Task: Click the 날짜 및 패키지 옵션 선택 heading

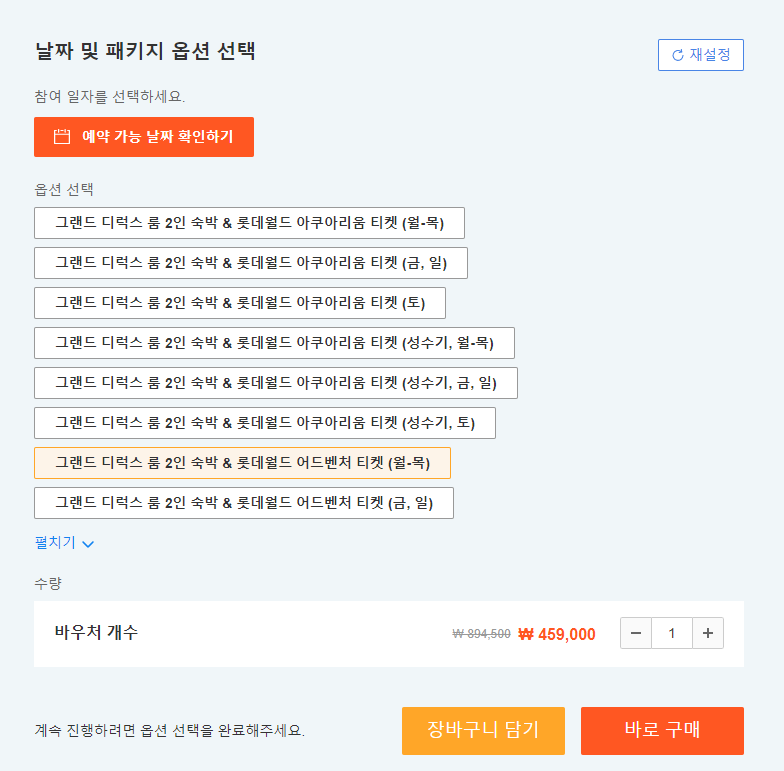Action: (x=146, y=51)
